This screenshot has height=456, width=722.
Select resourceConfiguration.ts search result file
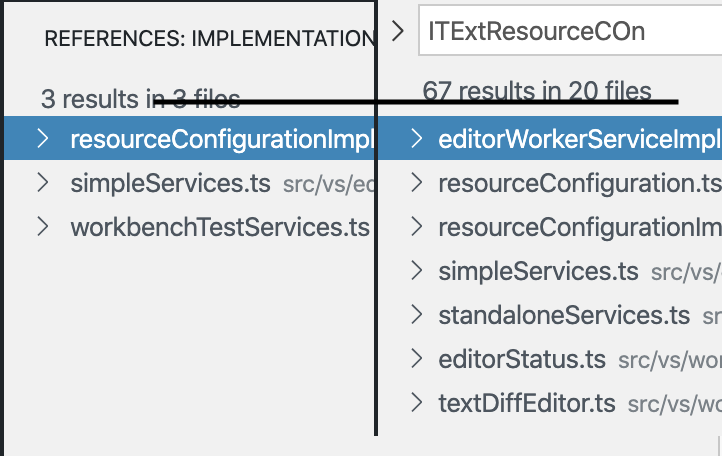[x=550, y=183]
